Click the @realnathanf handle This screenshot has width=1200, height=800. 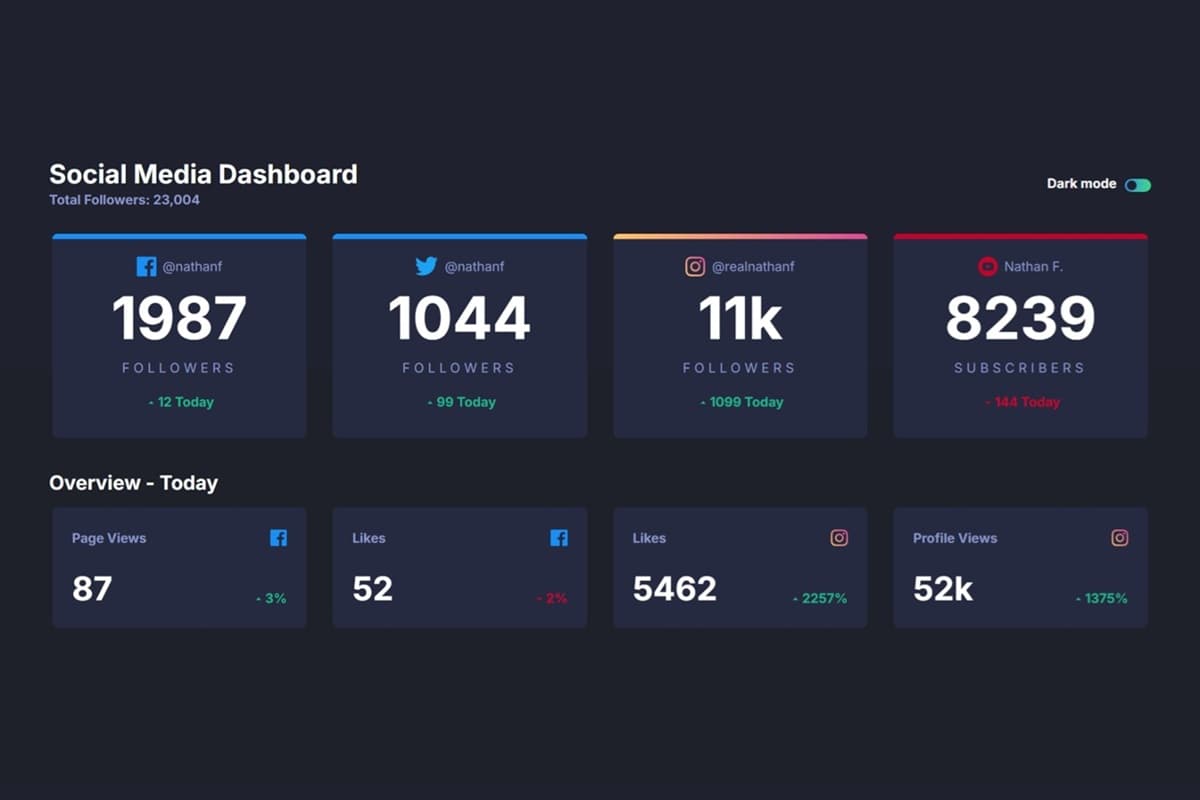point(753,267)
